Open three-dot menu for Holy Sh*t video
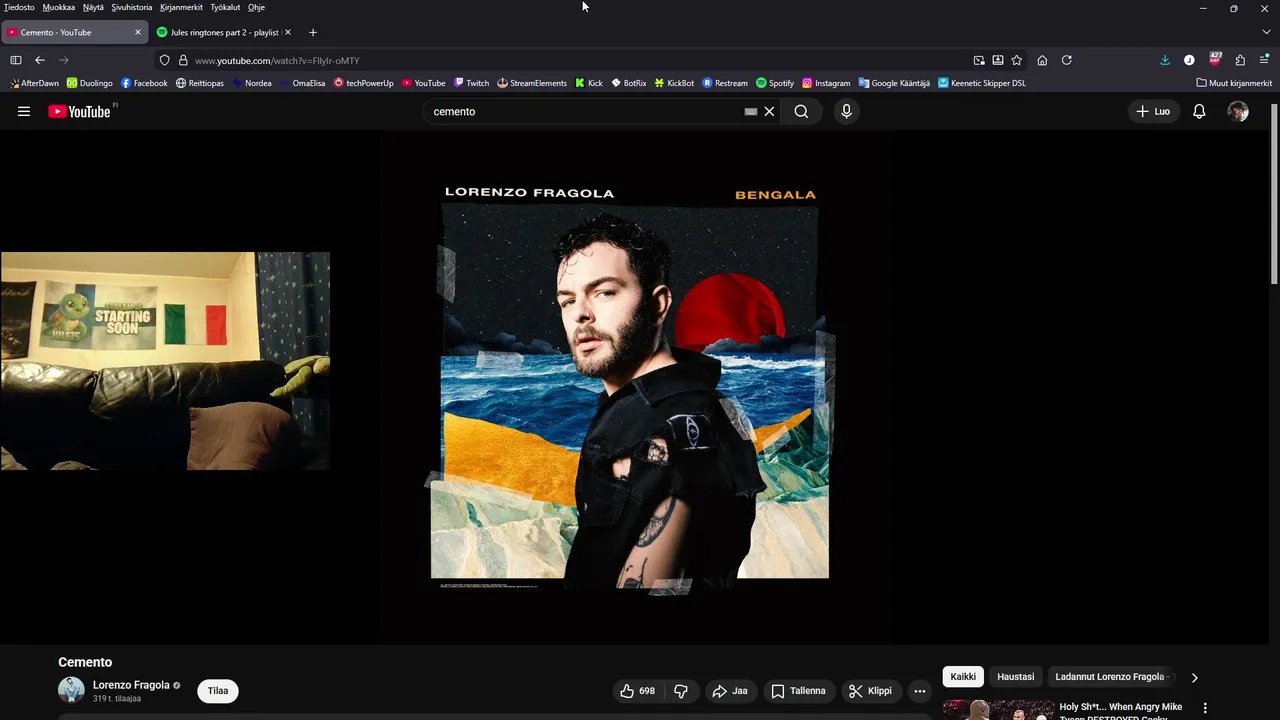The height and width of the screenshot is (720, 1280). [1205, 708]
